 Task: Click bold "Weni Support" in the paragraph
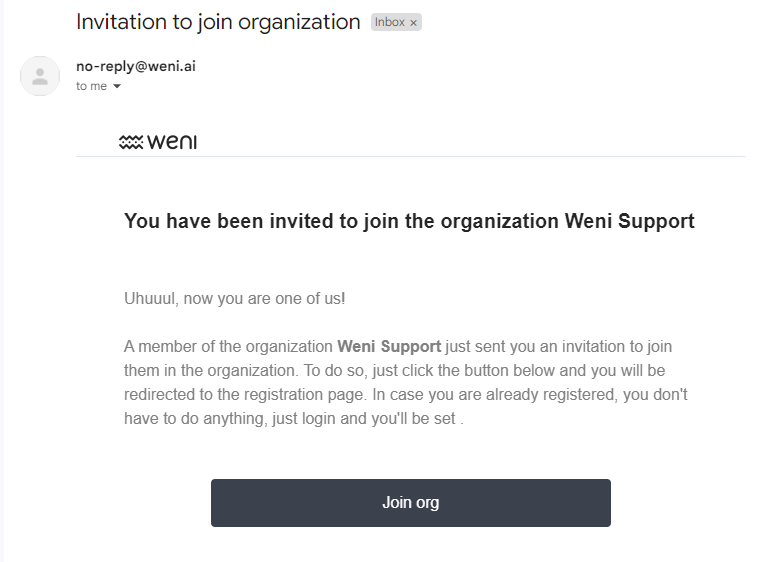[x=389, y=347]
